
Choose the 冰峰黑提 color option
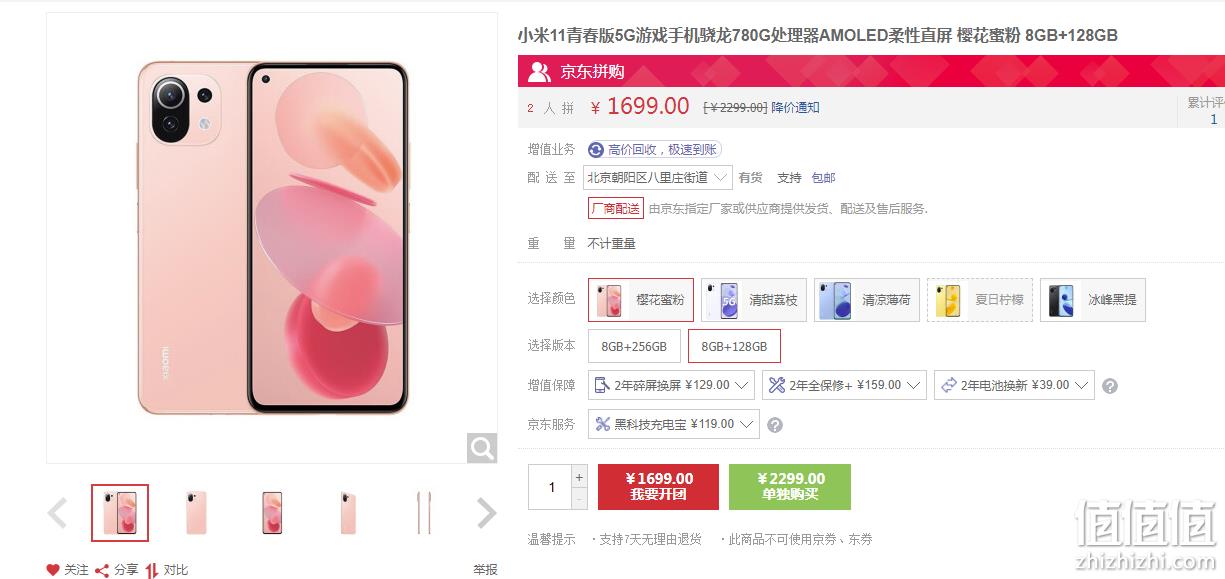pos(1093,300)
